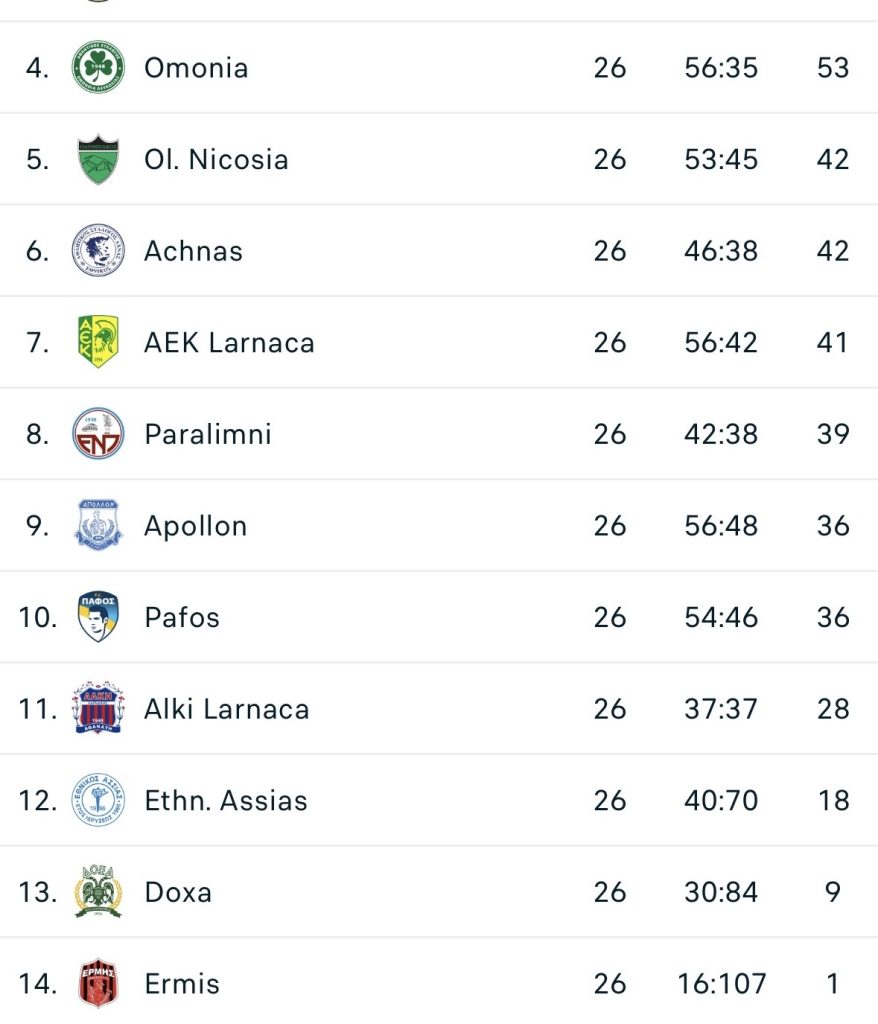The image size is (878, 1024).
Task: Select the Ermis team name
Action: pos(182,984)
